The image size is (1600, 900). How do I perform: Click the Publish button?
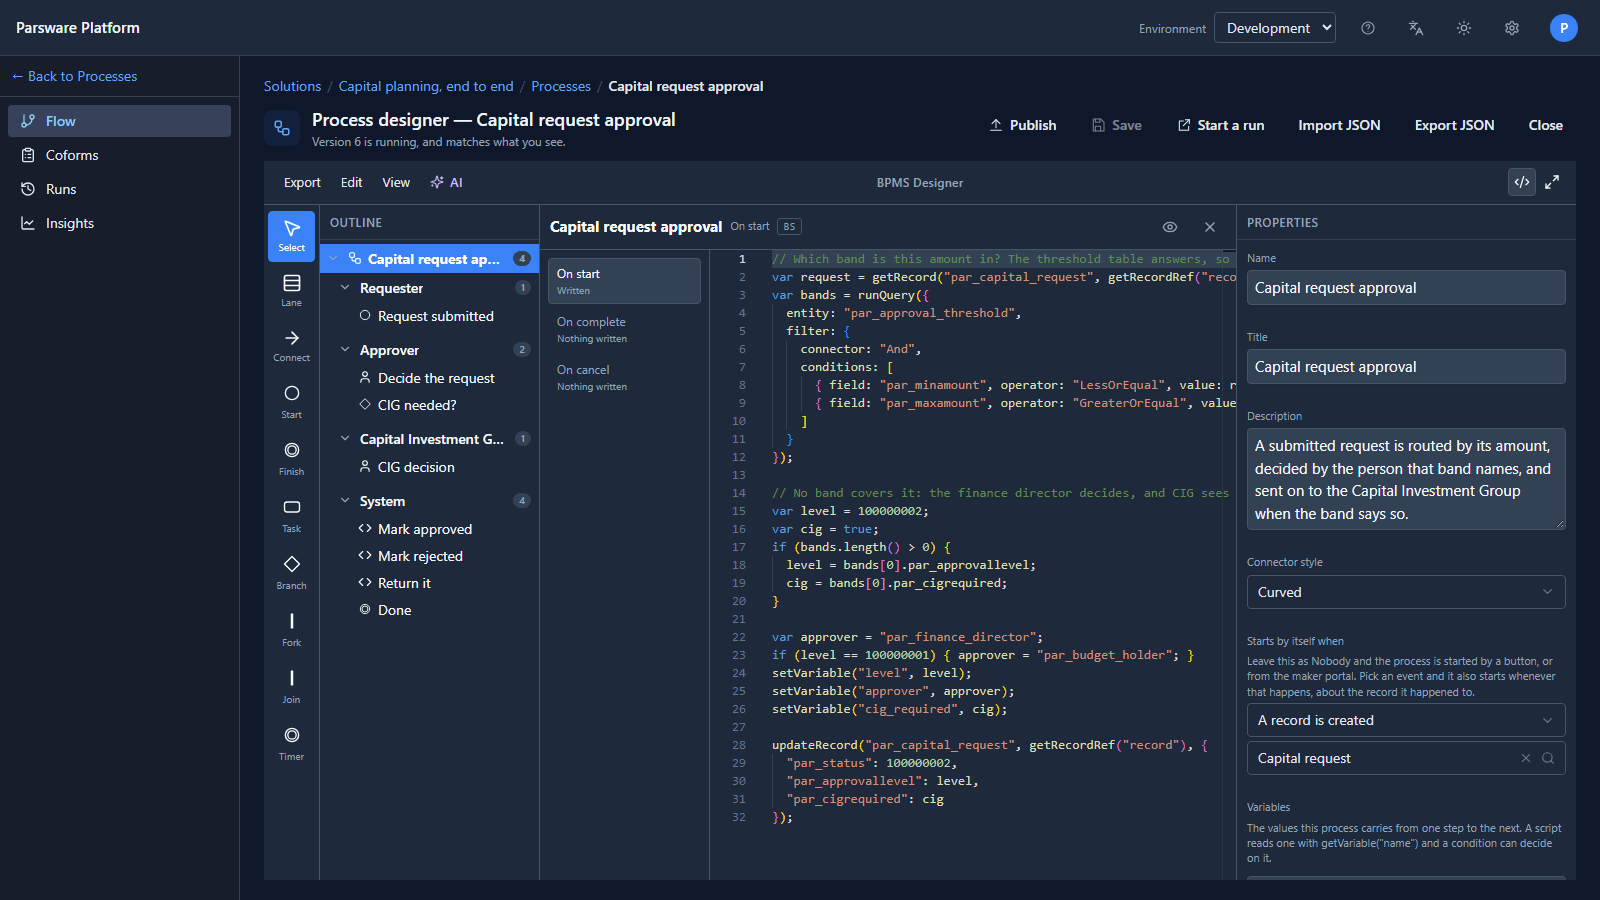pos(1023,125)
